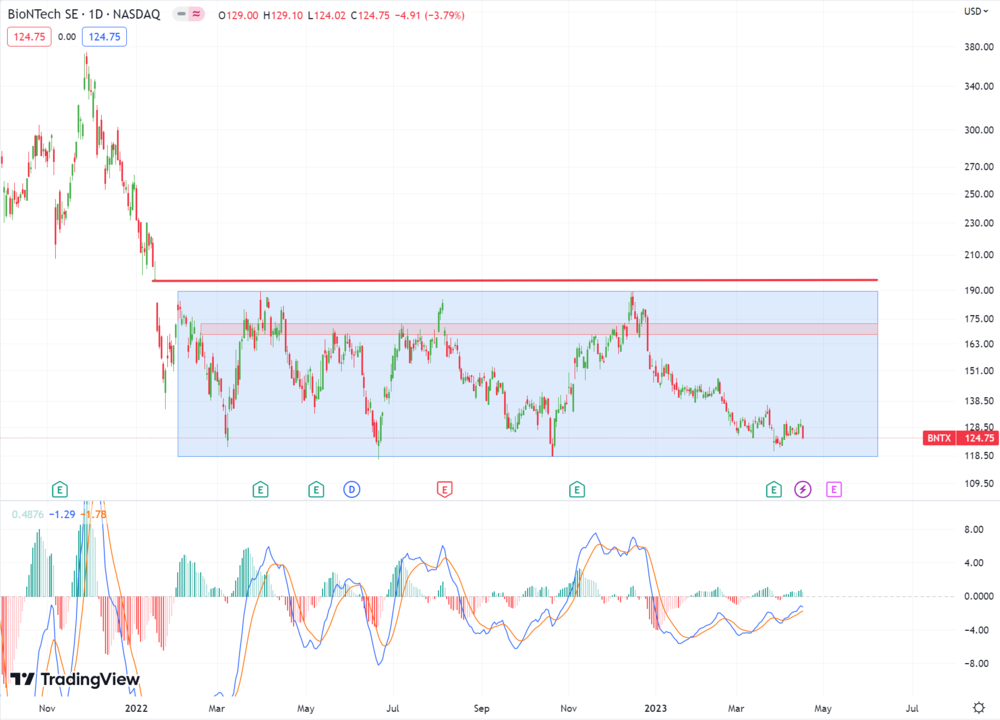Toggle the gray dash pill next to NASDAQ
The height and width of the screenshot is (720, 1000).
pos(181,14)
